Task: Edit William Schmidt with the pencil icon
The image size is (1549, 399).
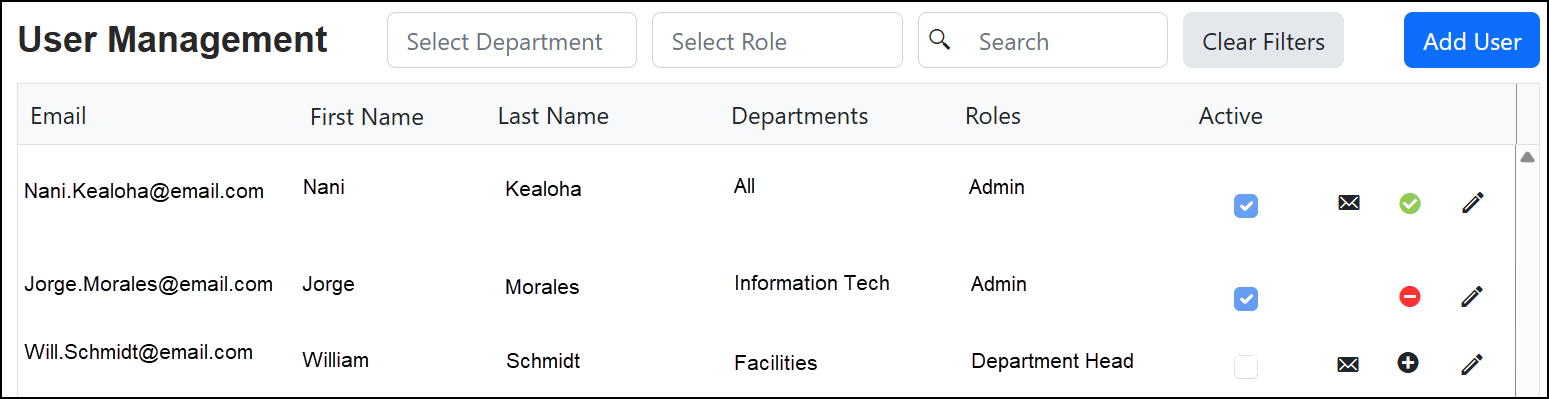Action: pos(1472,364)
